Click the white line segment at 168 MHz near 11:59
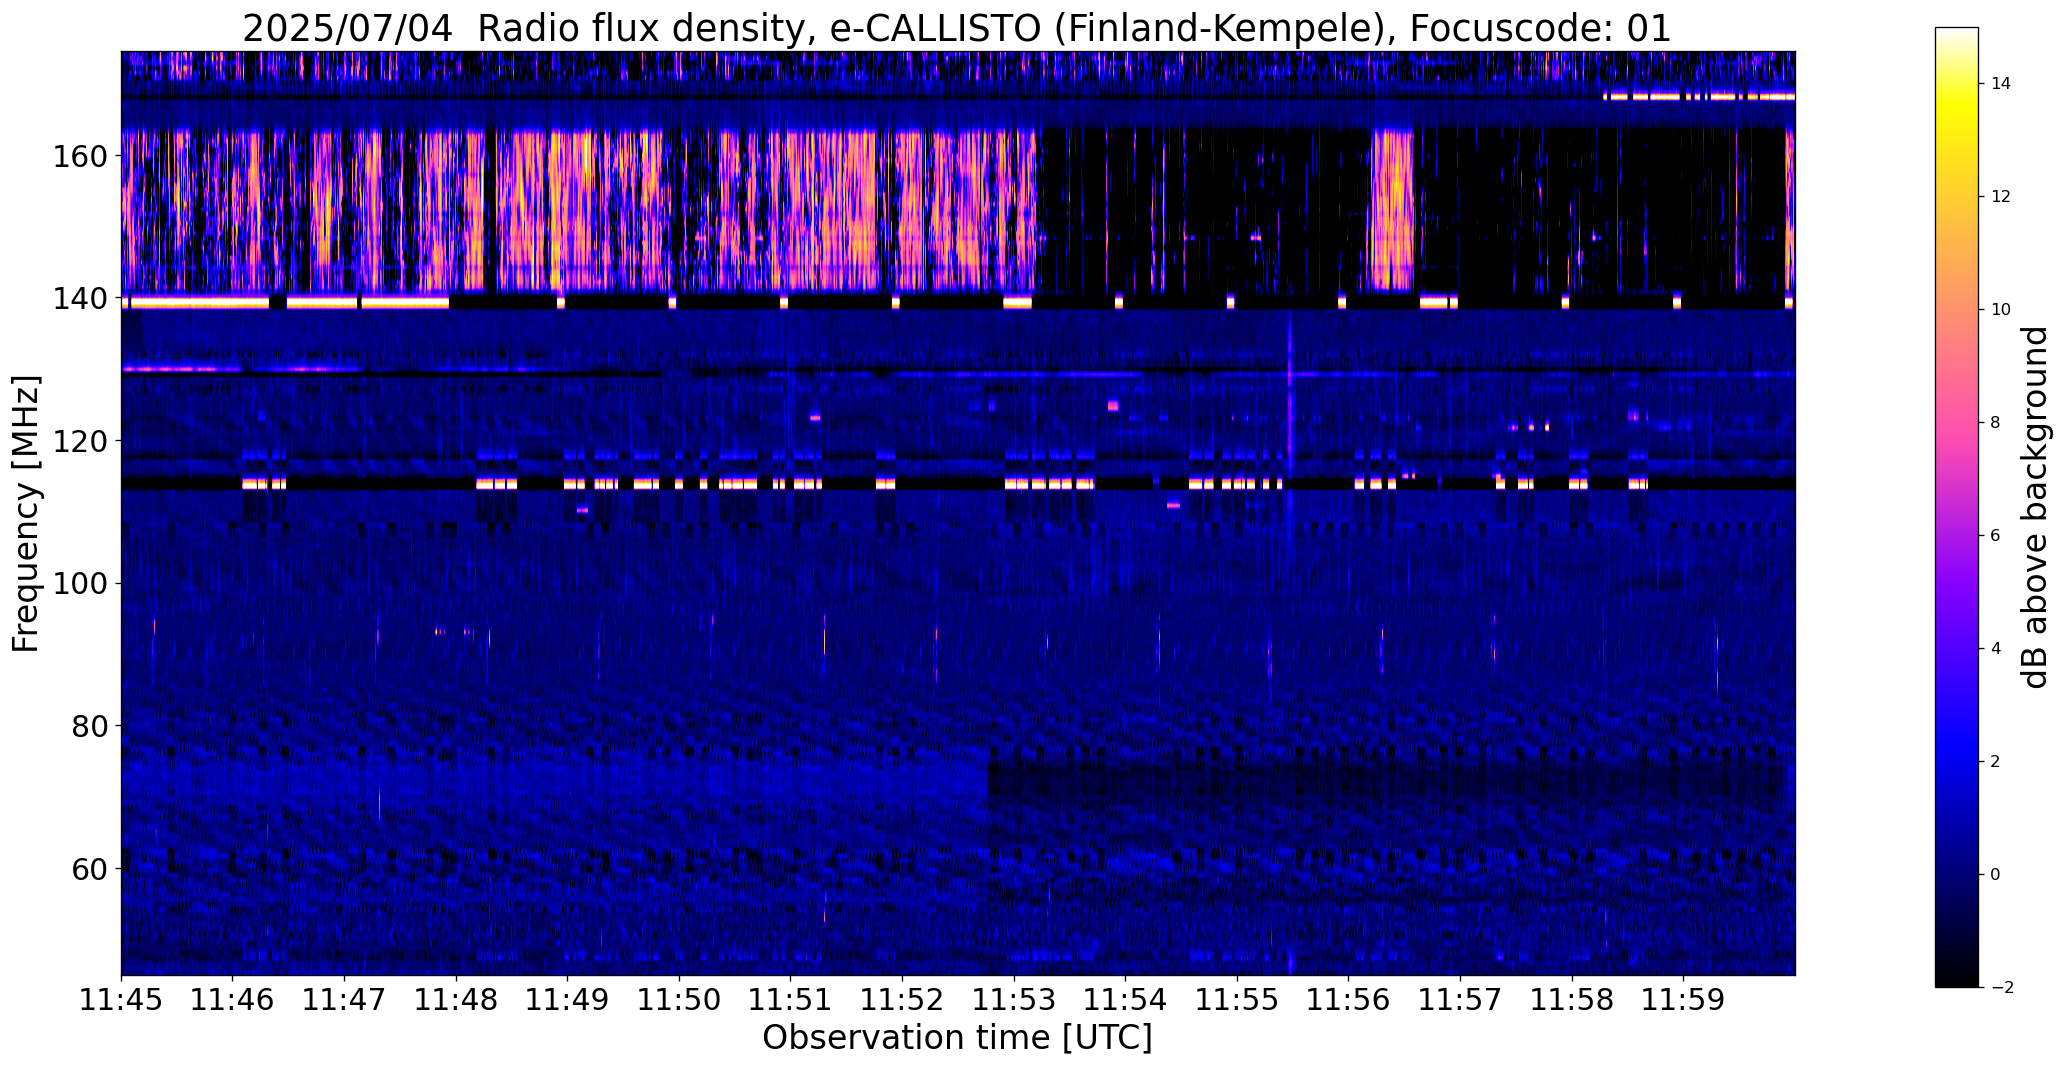 coord(1698,97)
